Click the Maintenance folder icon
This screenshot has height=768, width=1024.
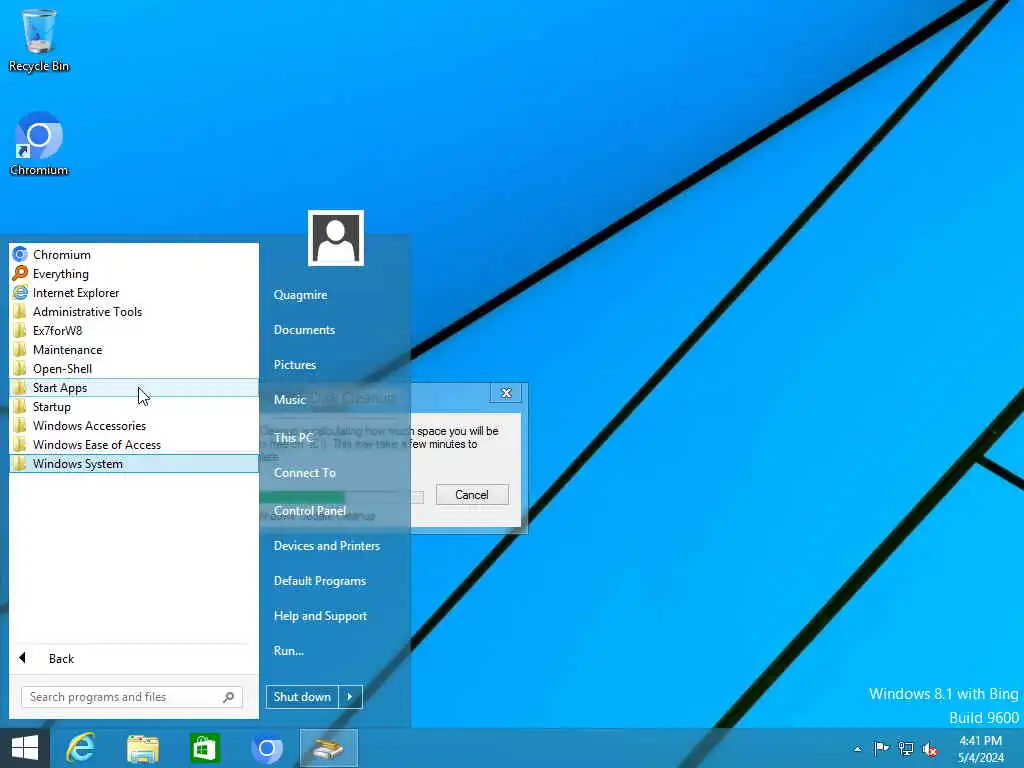point(20,349)
